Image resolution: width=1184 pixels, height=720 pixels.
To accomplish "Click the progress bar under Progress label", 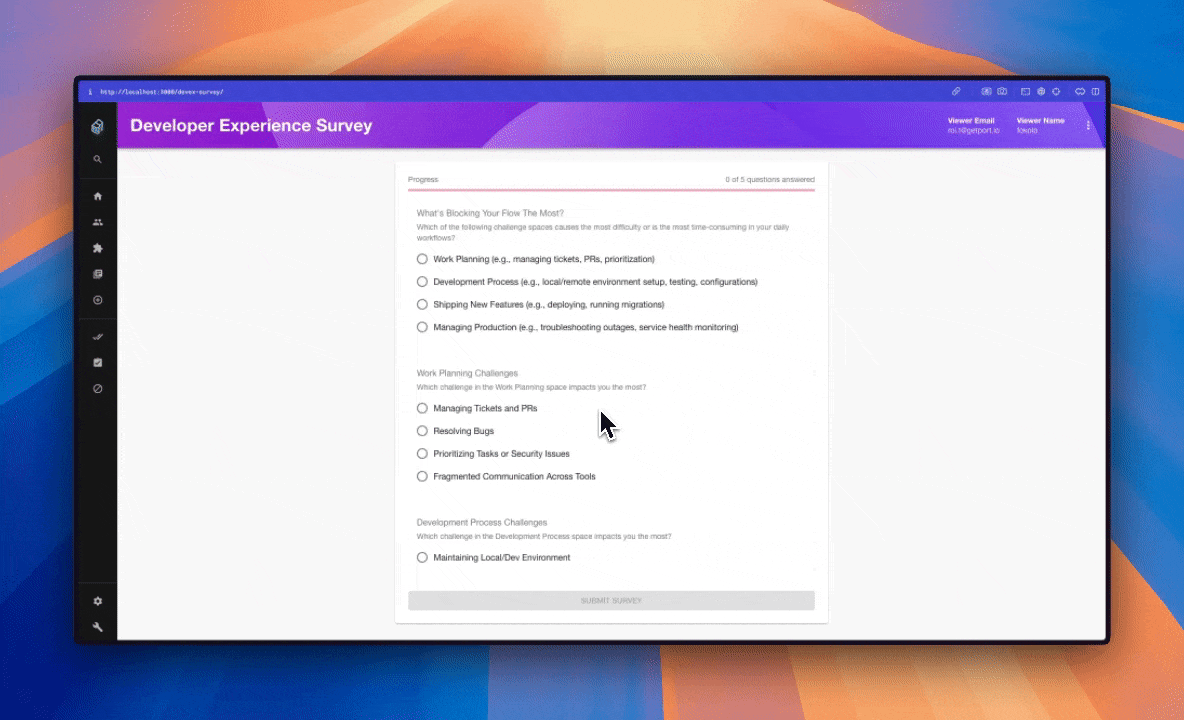I will pyautogui.click(x=611, y=191).
